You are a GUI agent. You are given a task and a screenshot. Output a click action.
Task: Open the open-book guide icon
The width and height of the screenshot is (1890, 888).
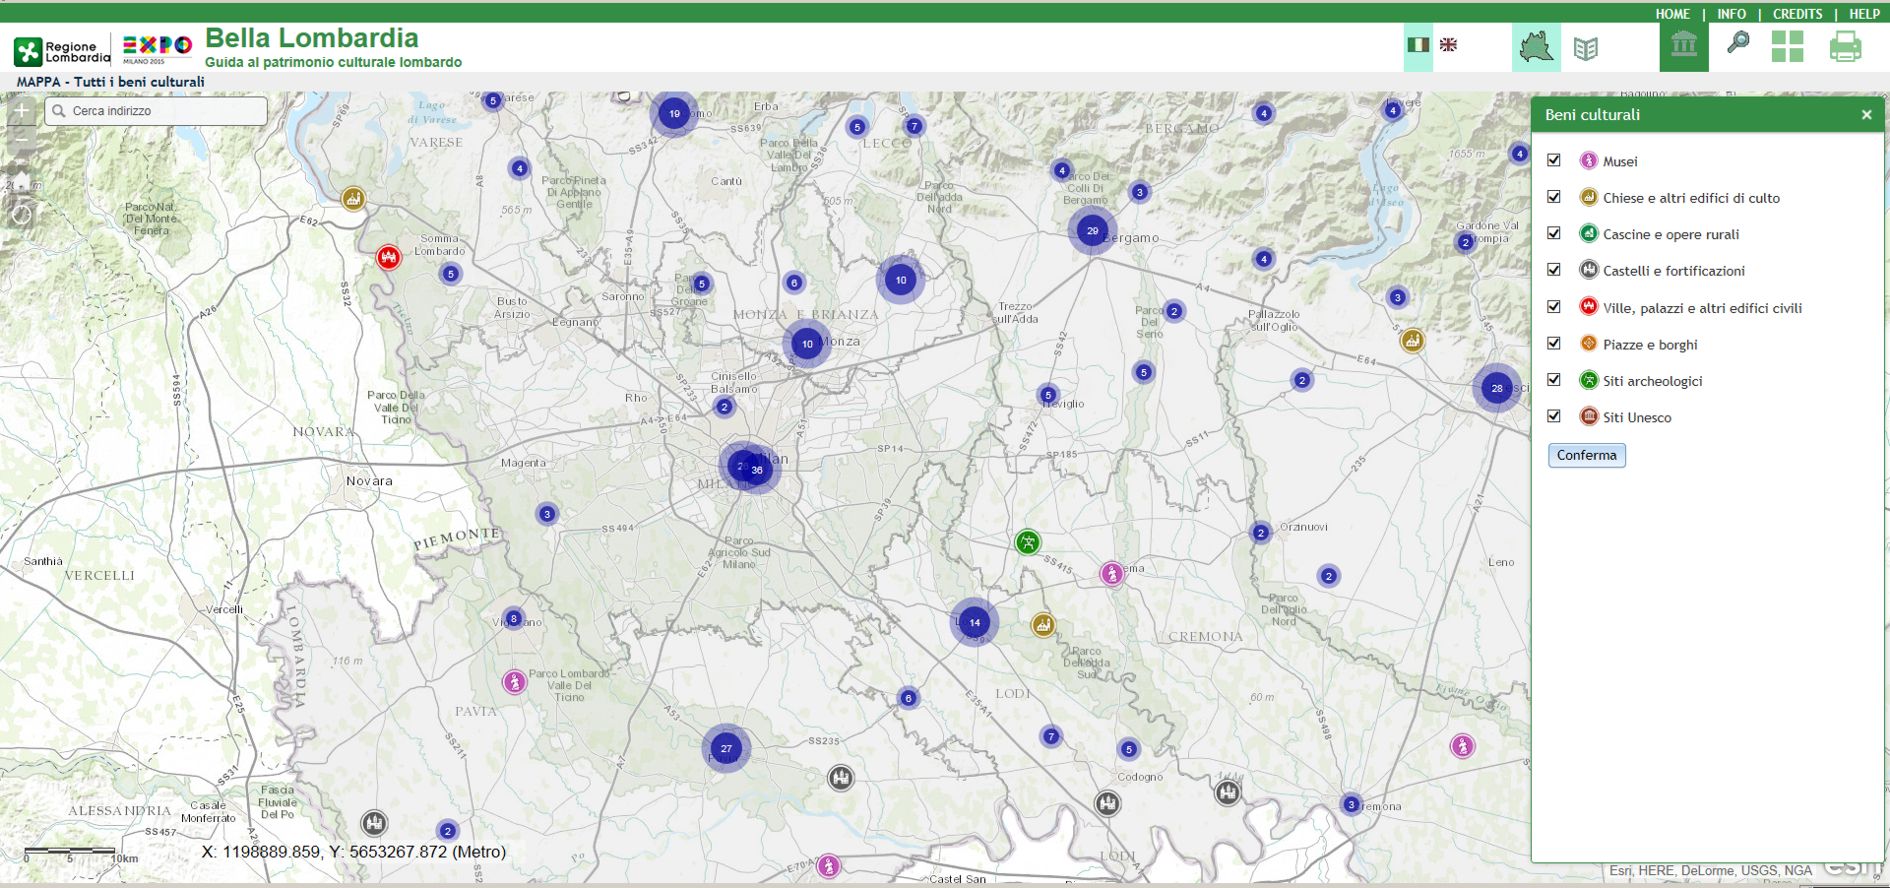pyautogui.click(x=1586, y=48)
